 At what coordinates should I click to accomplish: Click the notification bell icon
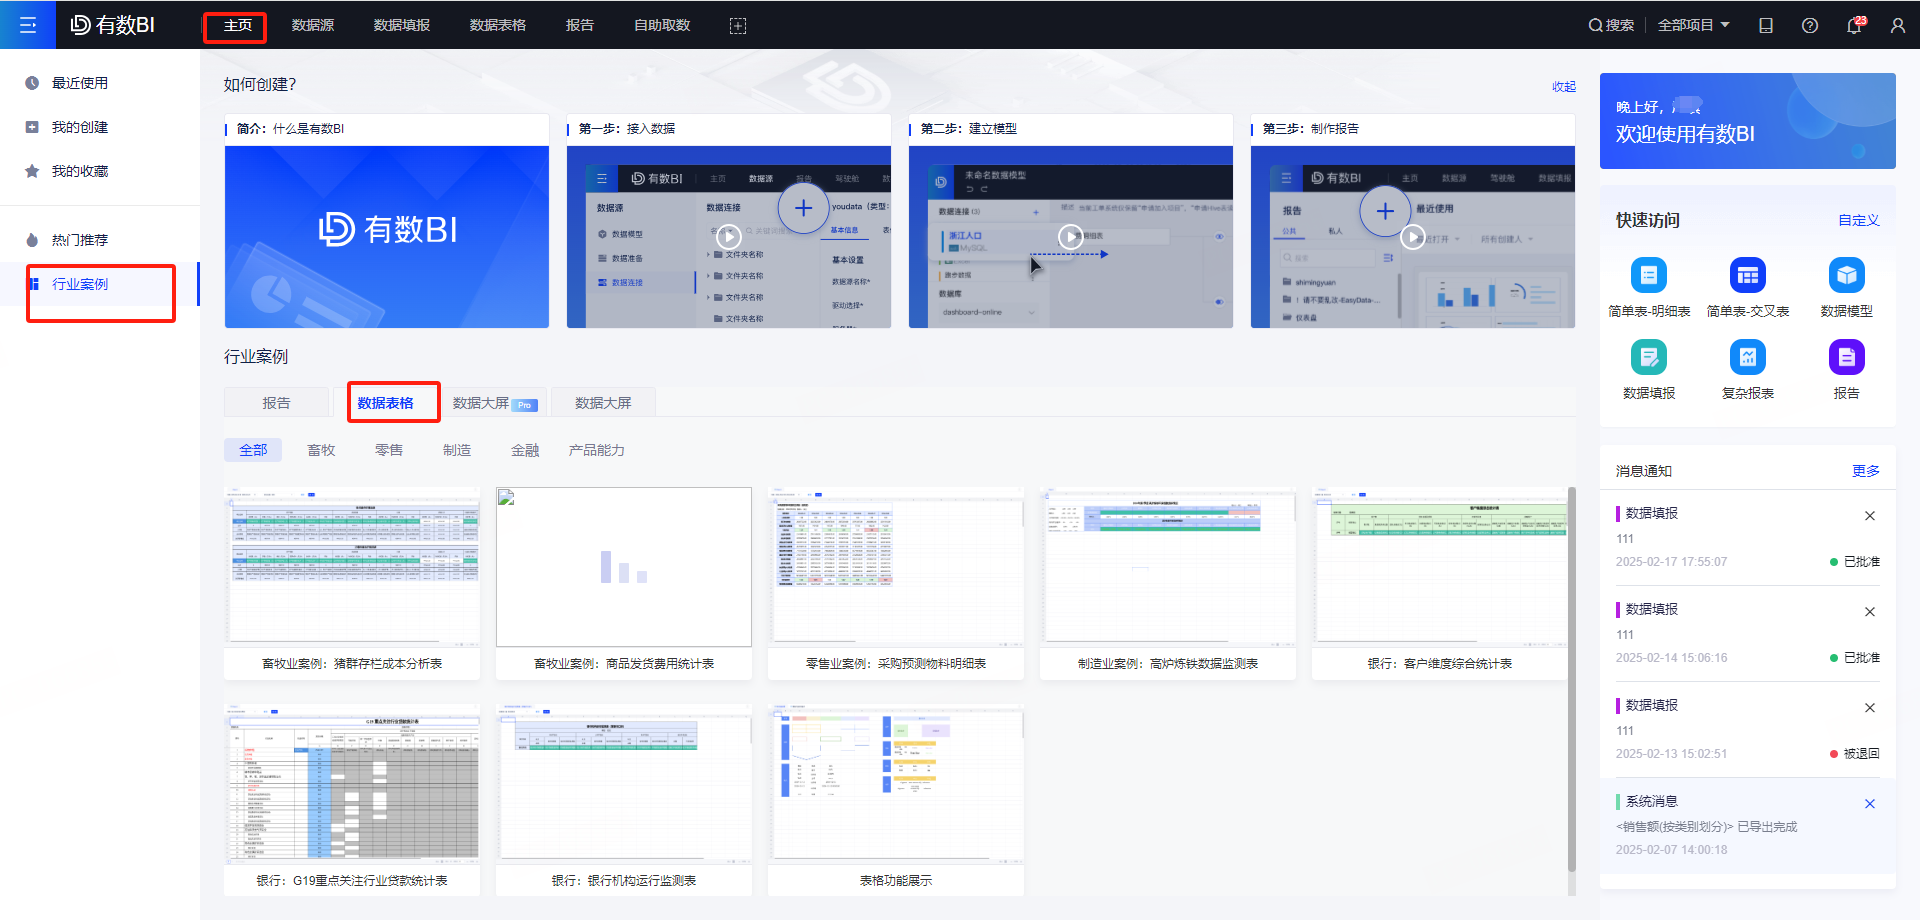1853,26
